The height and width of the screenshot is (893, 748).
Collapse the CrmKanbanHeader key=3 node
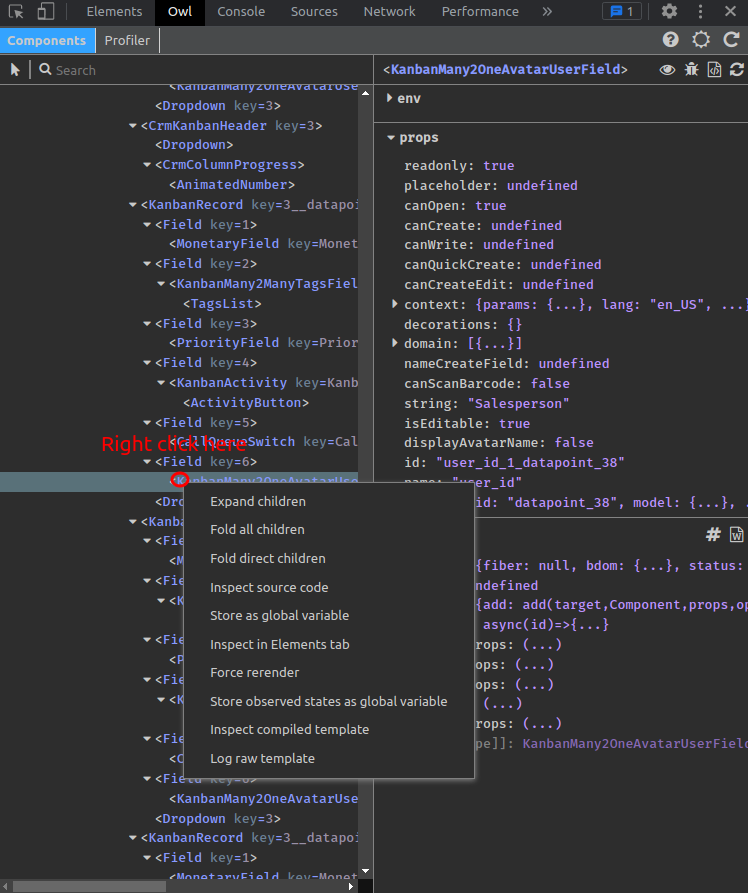pyautogui.click(x=133, y=125)
